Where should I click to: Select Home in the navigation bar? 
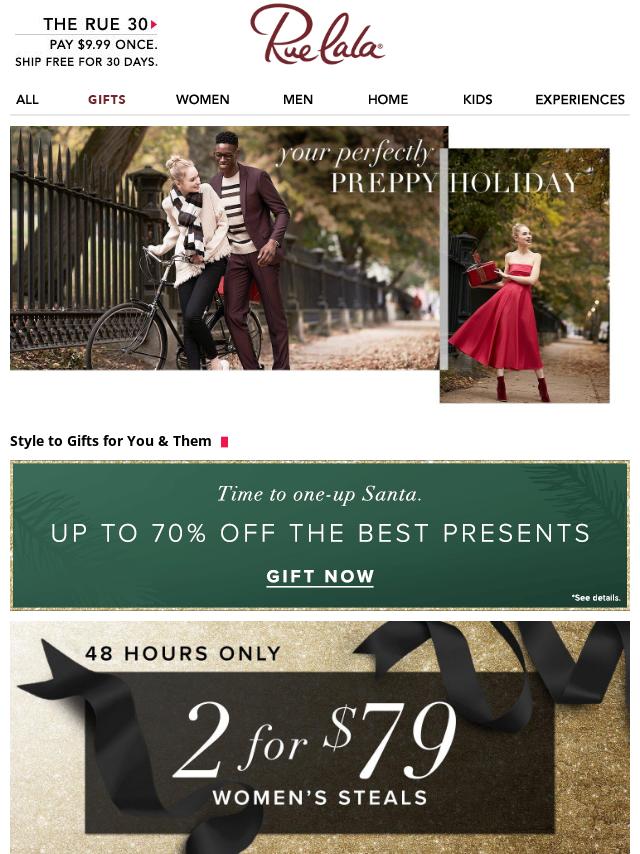pyautogui.click(x=388, y=100)
